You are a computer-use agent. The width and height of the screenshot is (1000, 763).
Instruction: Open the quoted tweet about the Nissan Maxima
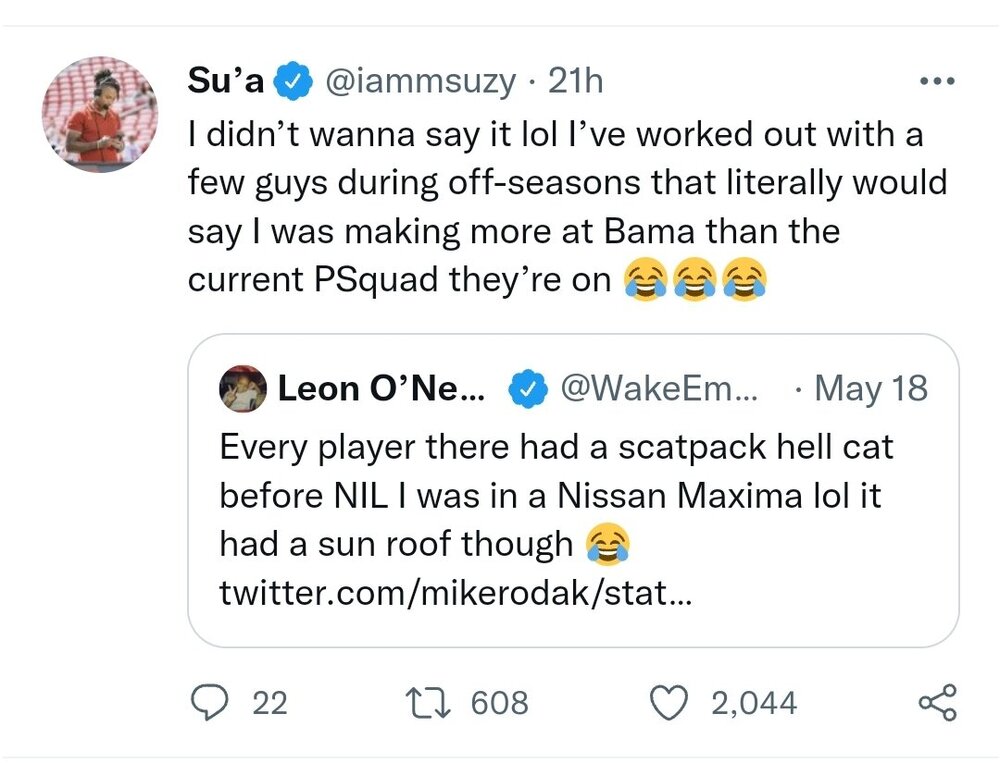pos(573,495)
